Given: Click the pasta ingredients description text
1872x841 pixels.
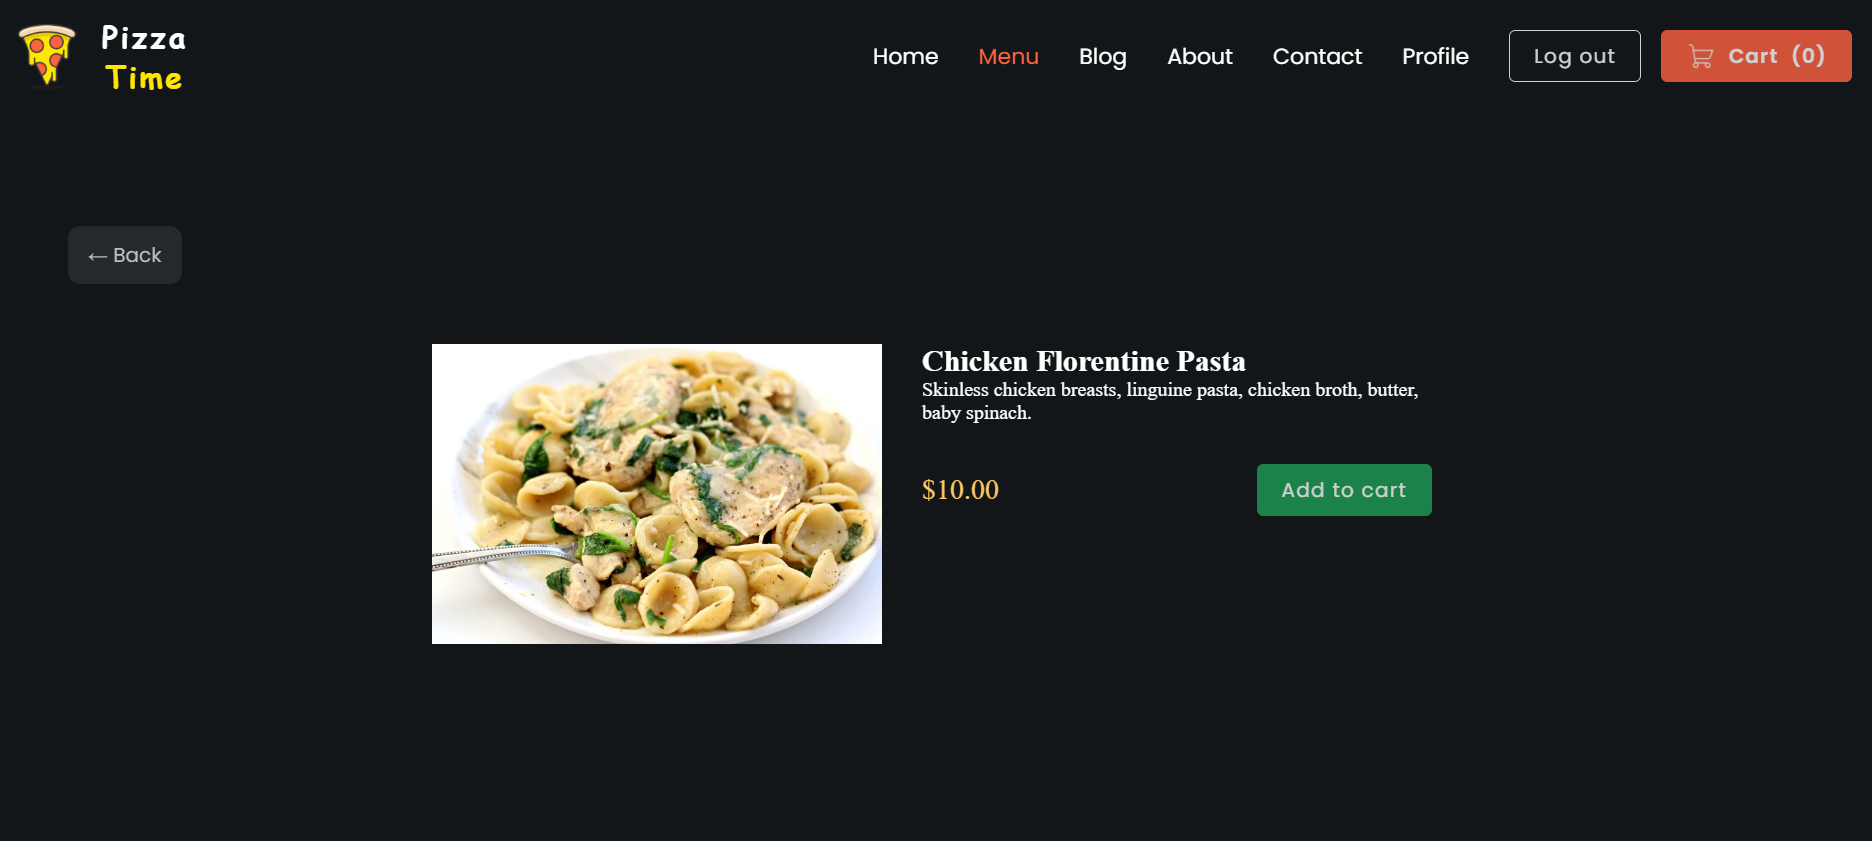Looking at the screenshot, I should tap(1170, 401).
